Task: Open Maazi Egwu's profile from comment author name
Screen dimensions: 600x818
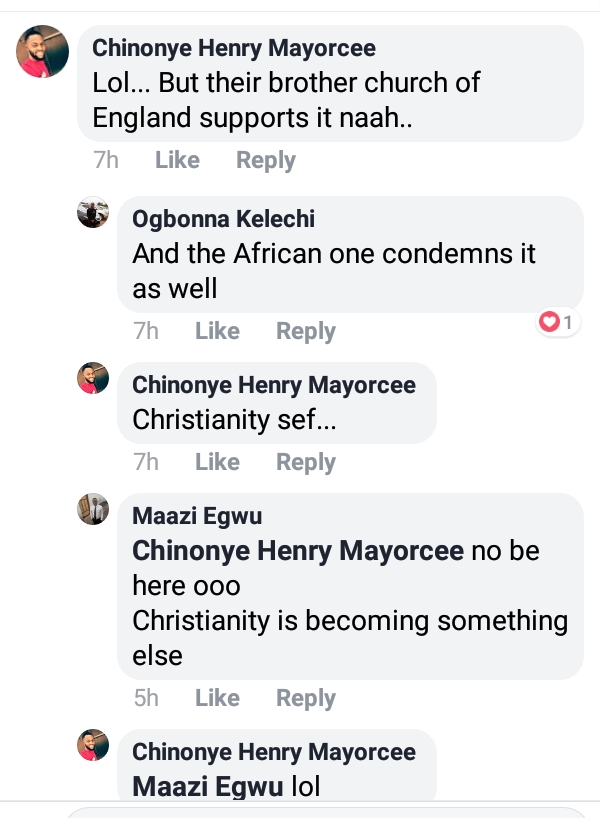Action: tap(183, 516)
